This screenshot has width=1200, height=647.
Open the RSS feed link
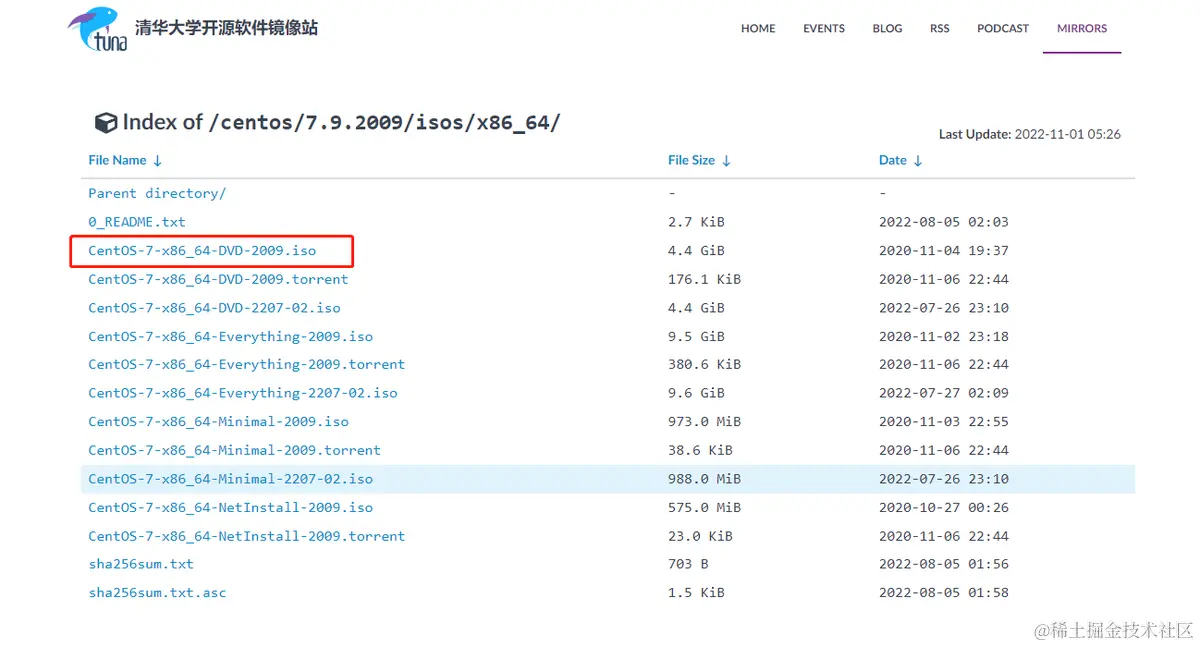[x=940, y=29]
